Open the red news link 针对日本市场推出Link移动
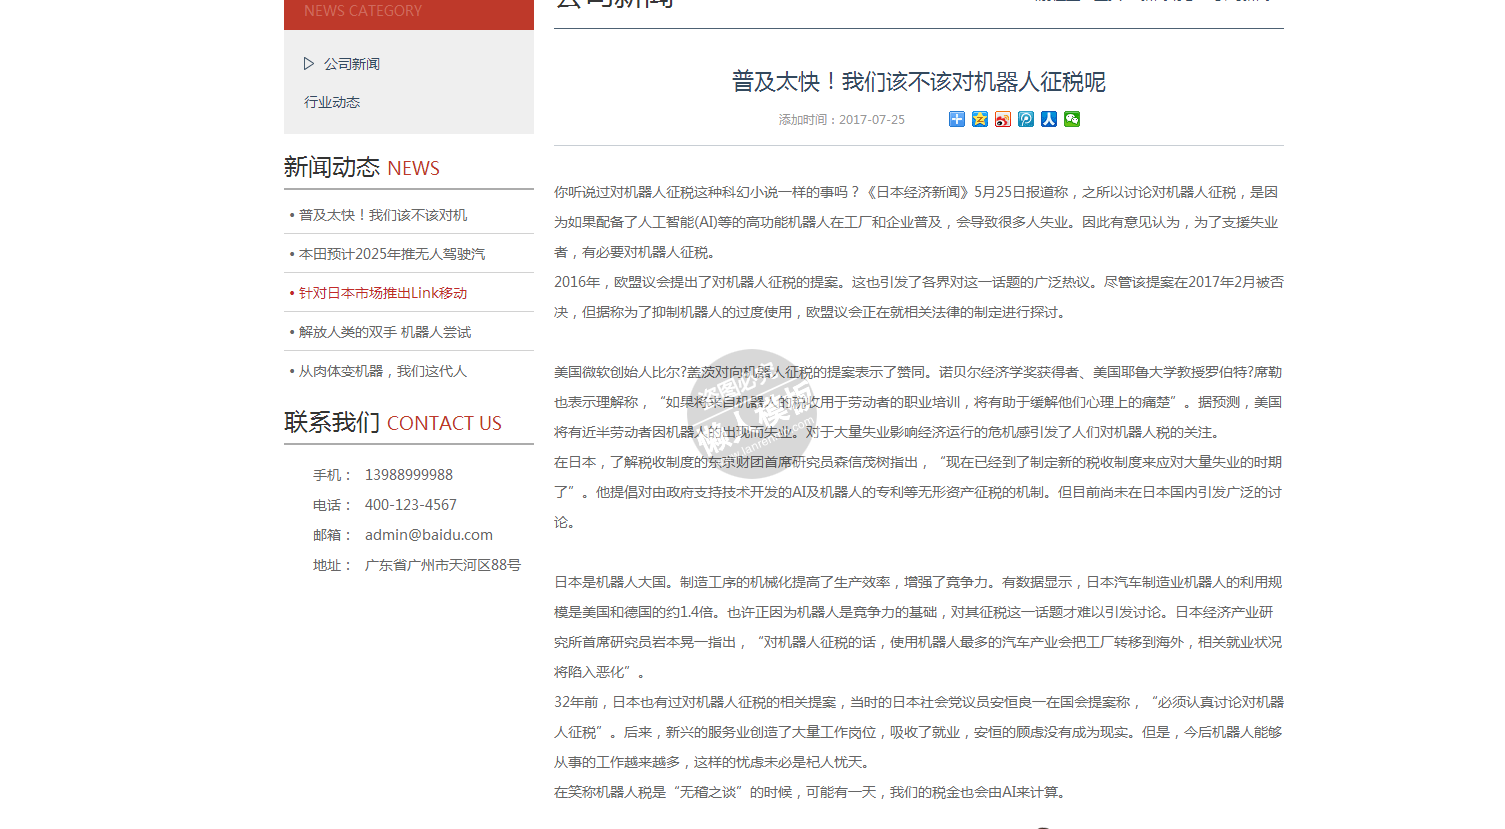 [383, 293]
